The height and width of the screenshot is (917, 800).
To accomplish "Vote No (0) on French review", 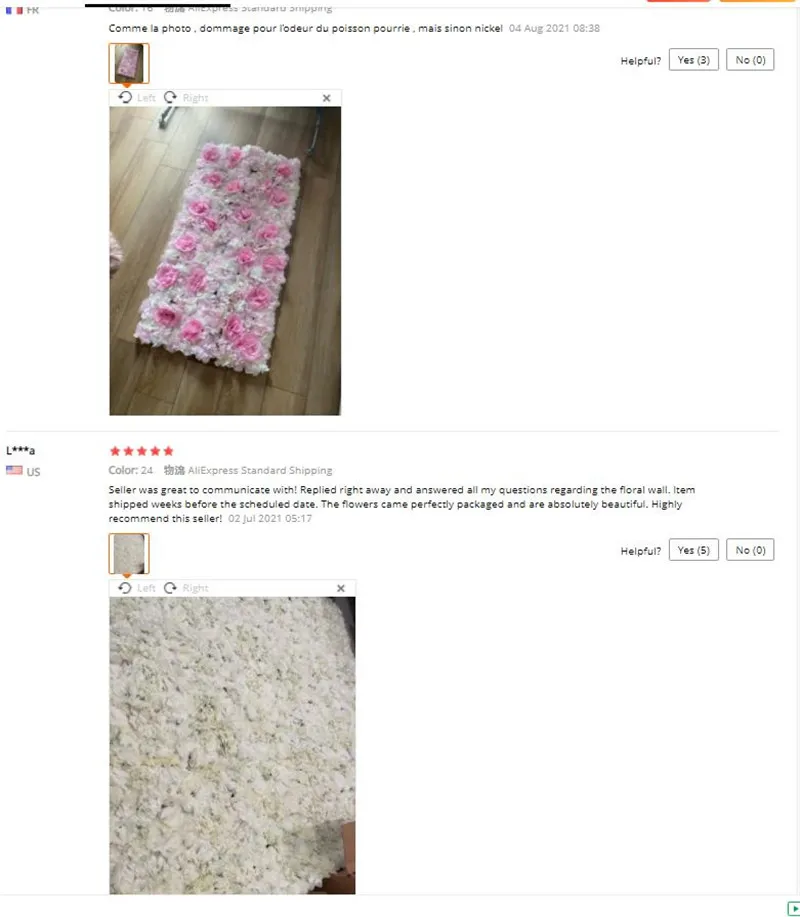I will [x=750, y=60].
